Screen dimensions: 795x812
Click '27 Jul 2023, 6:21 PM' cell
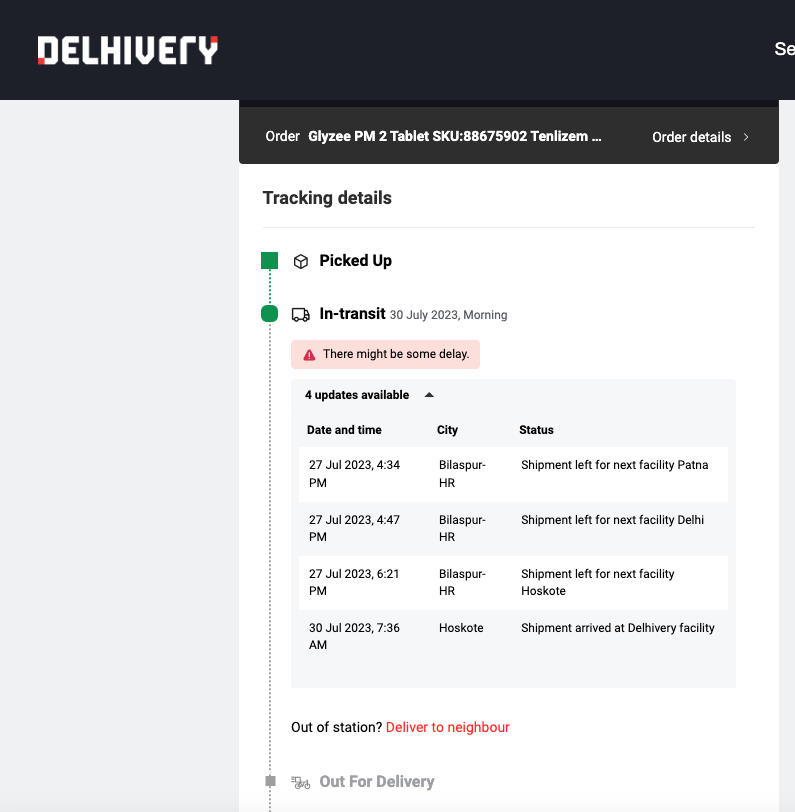click(354, 582)
